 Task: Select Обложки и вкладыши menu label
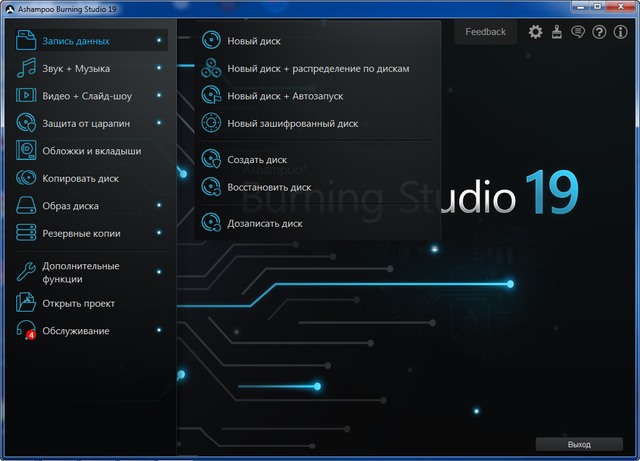pos(92,151)
